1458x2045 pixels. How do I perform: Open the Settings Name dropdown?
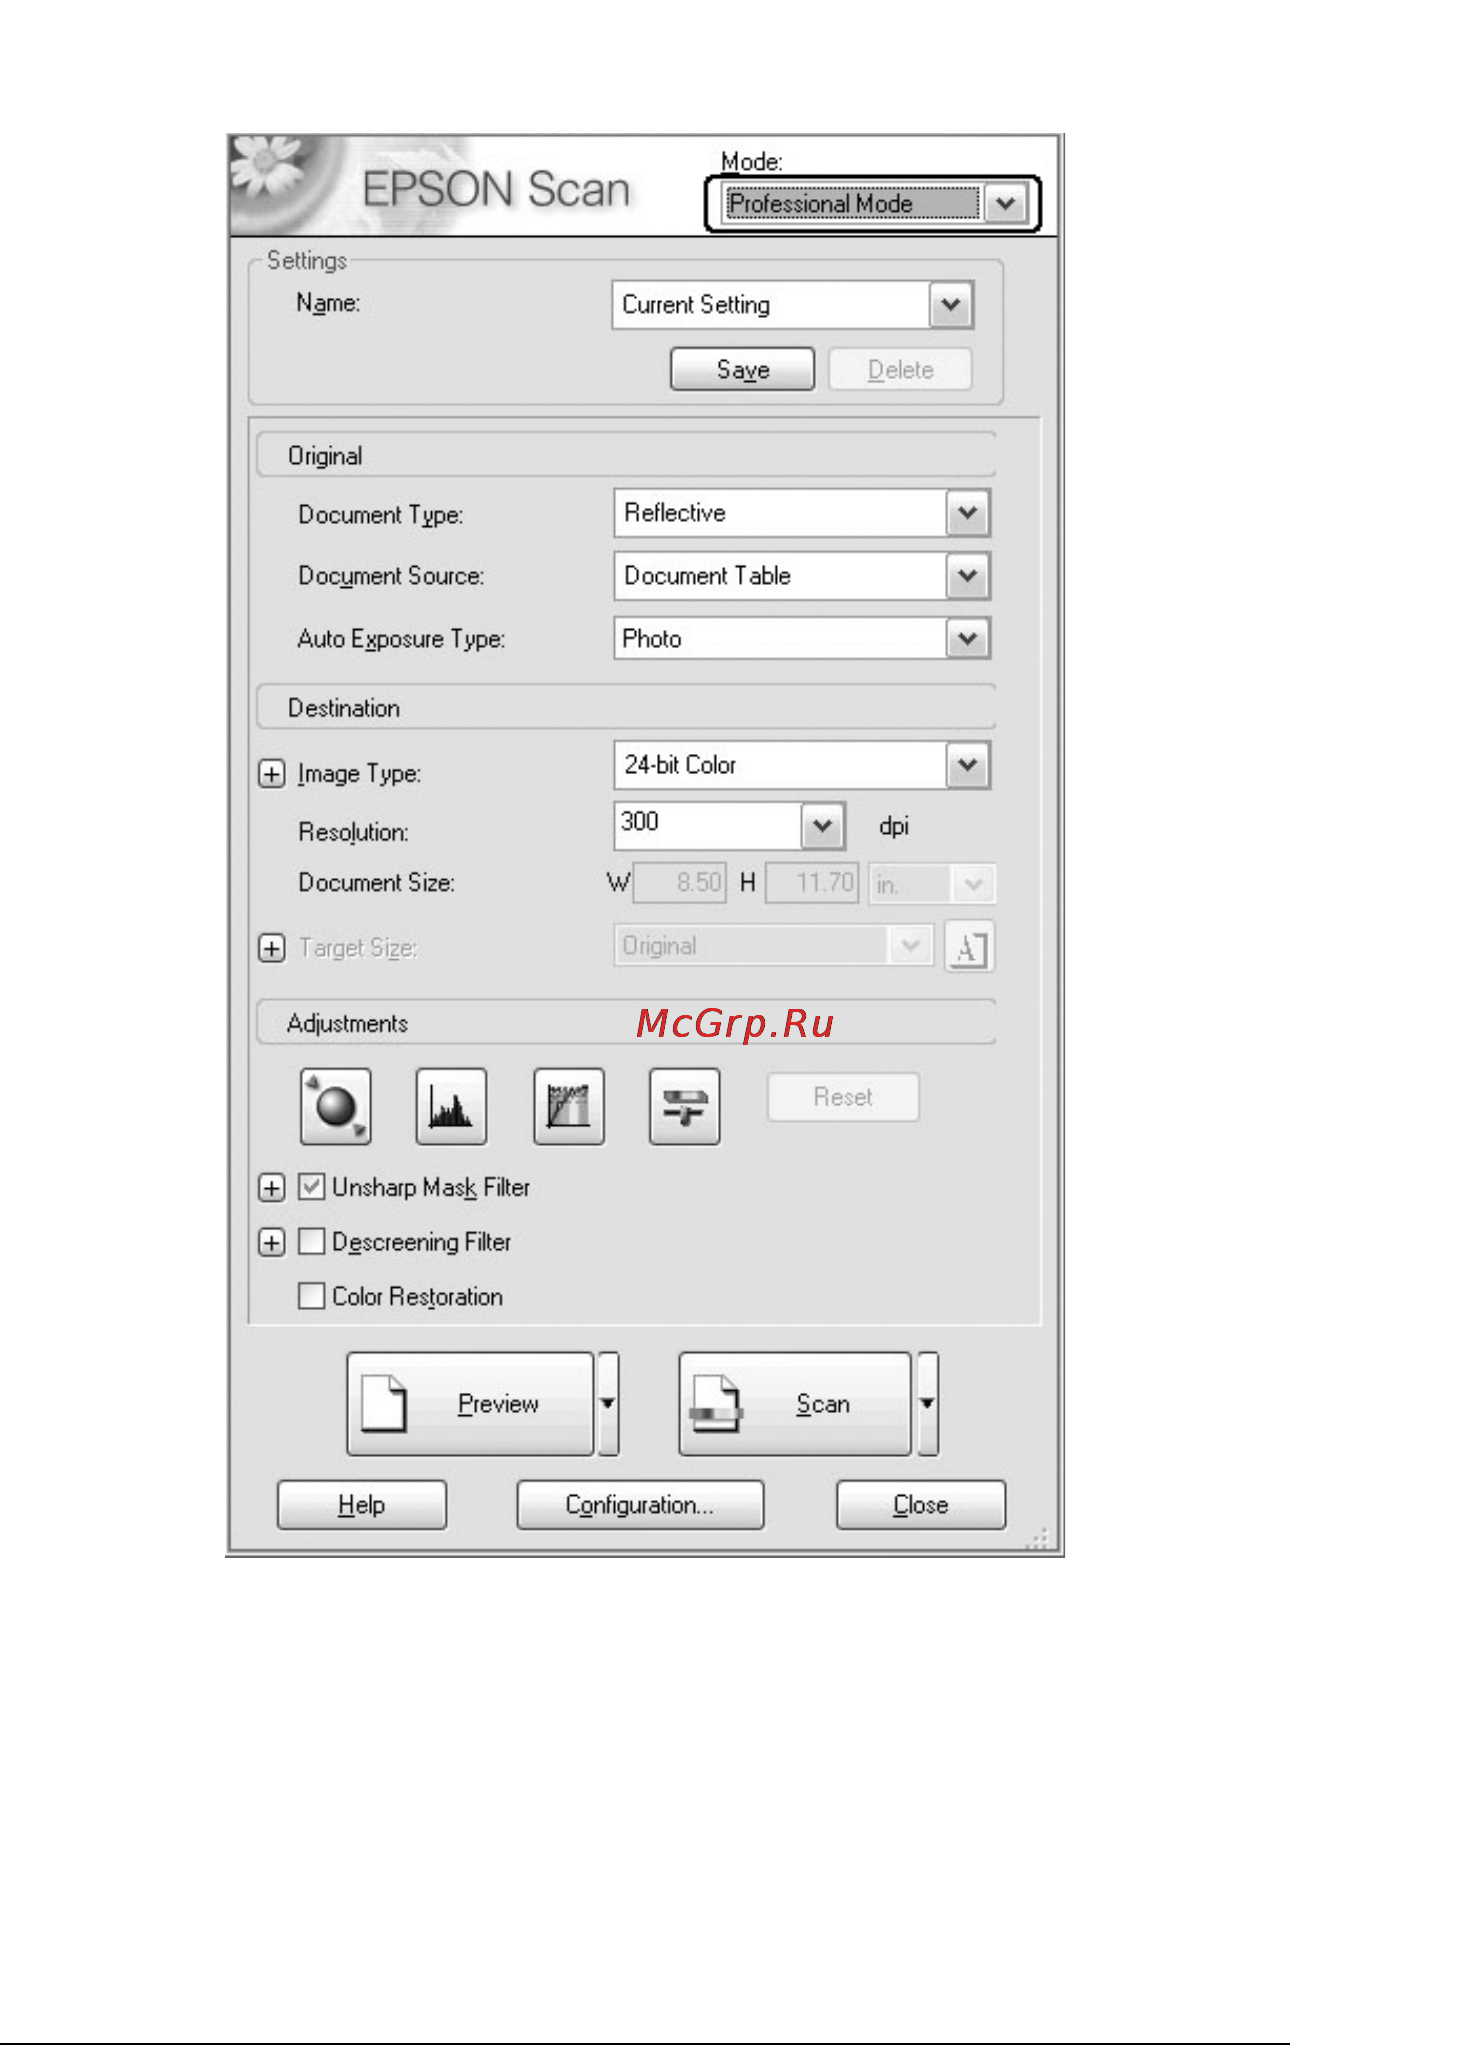point(793,305)
